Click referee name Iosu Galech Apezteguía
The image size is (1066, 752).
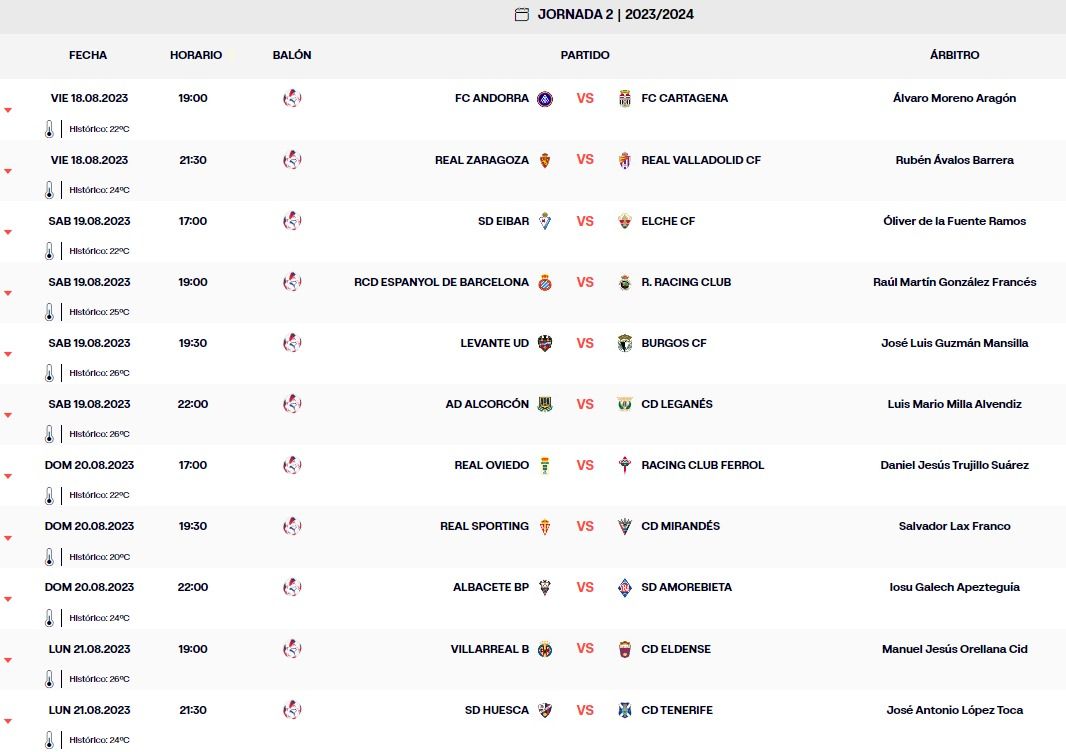954,587
